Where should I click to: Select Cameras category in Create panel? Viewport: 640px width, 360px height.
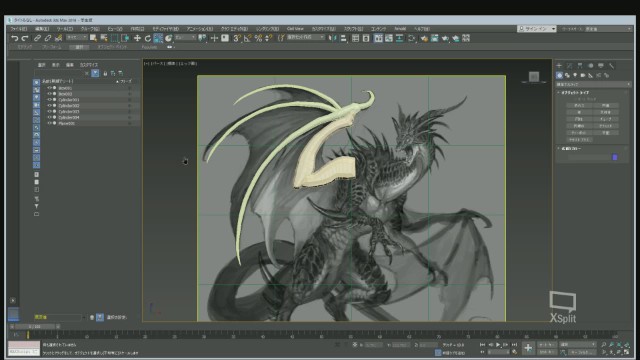(583, 76)
